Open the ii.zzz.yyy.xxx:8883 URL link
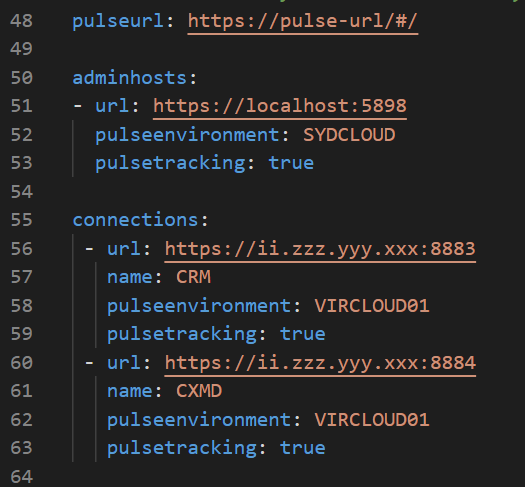 [x=320, y=250]
